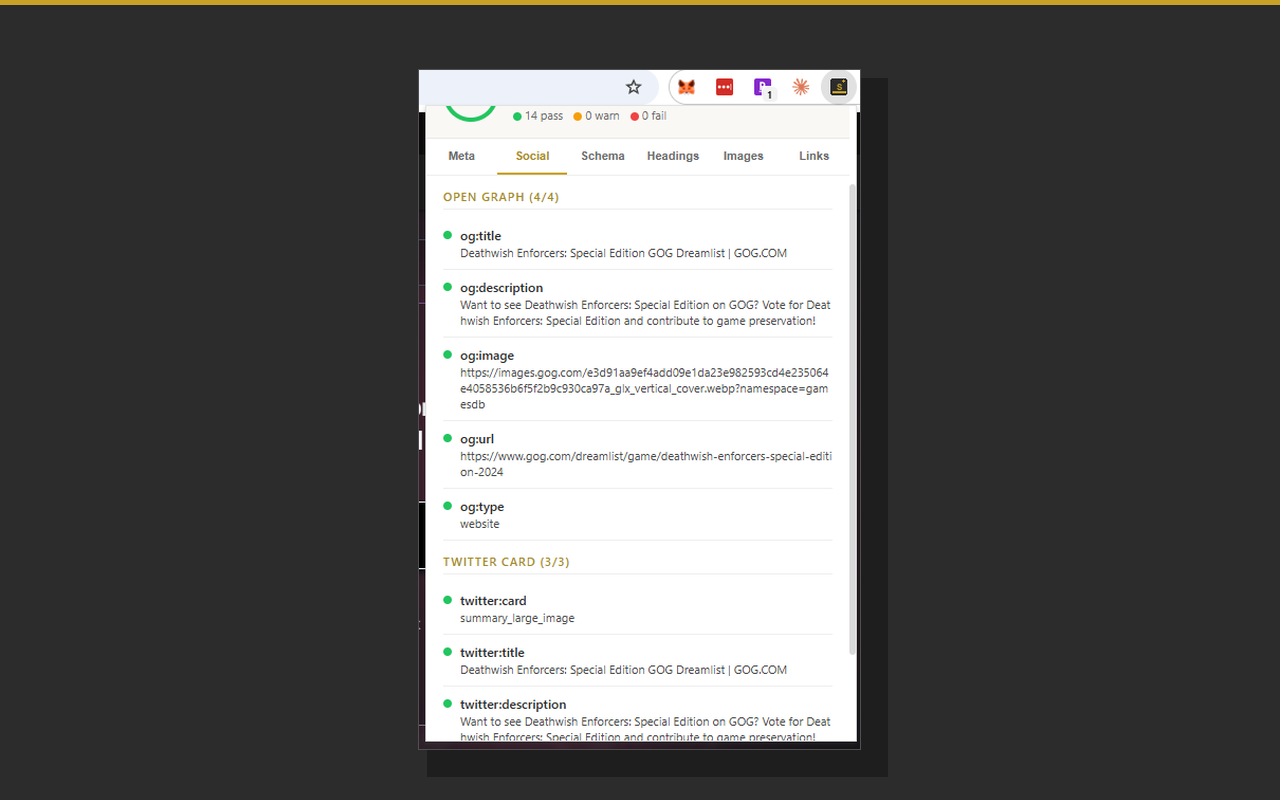
Task: Toggle the og:title pass indicator
Action: click(x=447, y=235)
